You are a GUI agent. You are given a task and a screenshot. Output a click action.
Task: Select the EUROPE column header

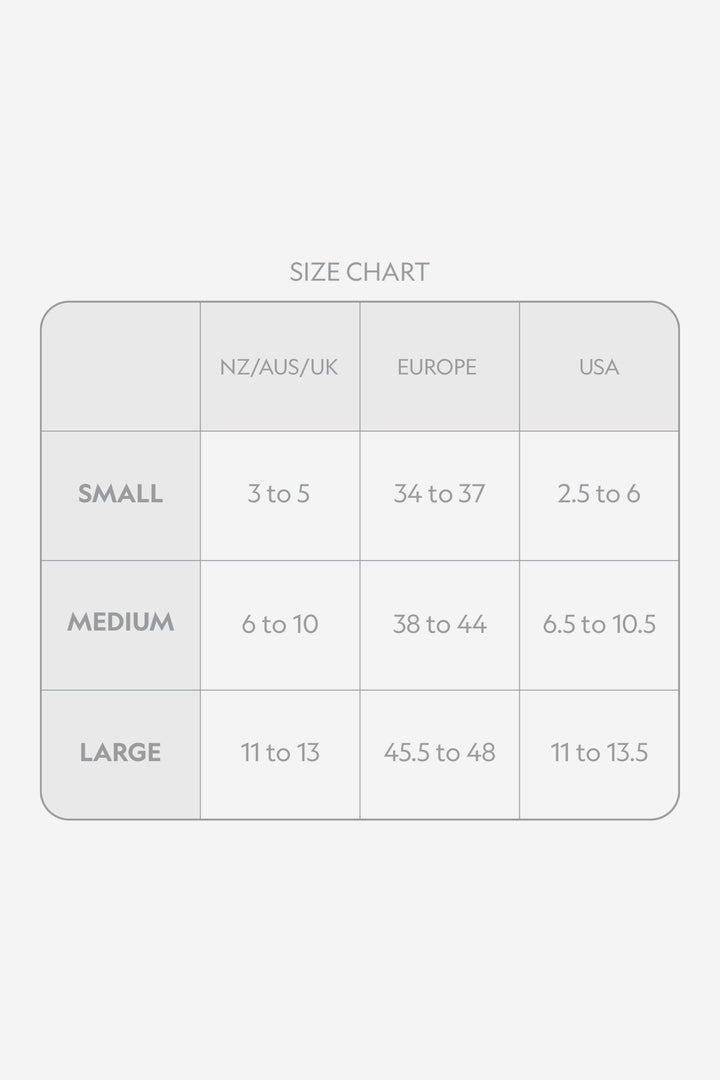(x=437, y=367)
